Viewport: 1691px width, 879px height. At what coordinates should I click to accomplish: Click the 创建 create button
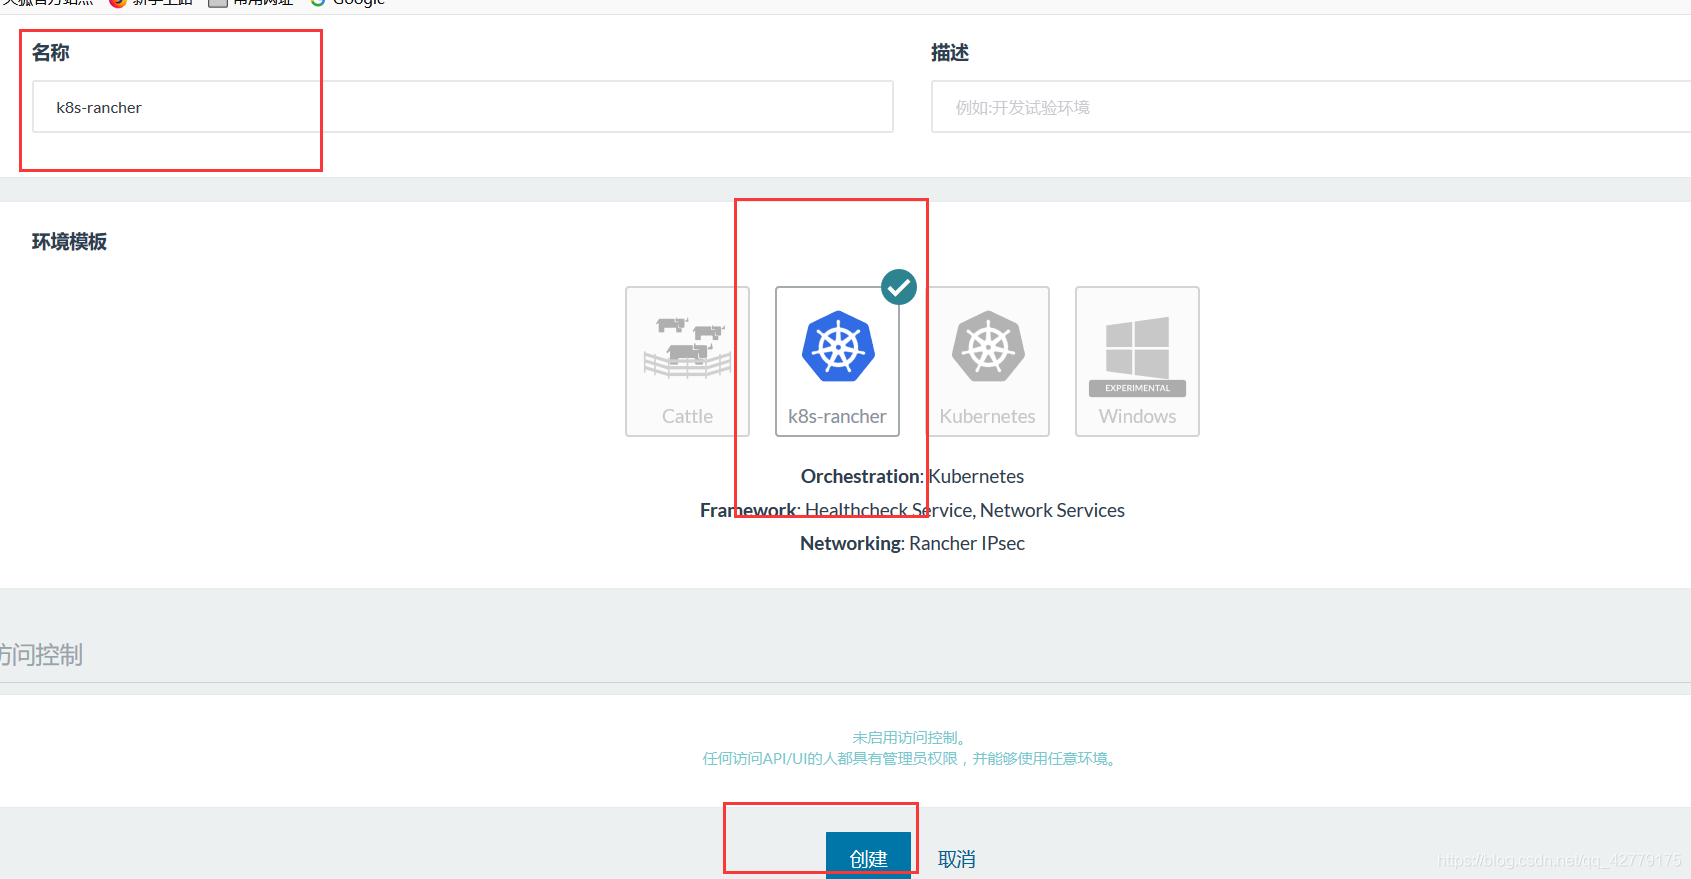(x=868, y=856)
